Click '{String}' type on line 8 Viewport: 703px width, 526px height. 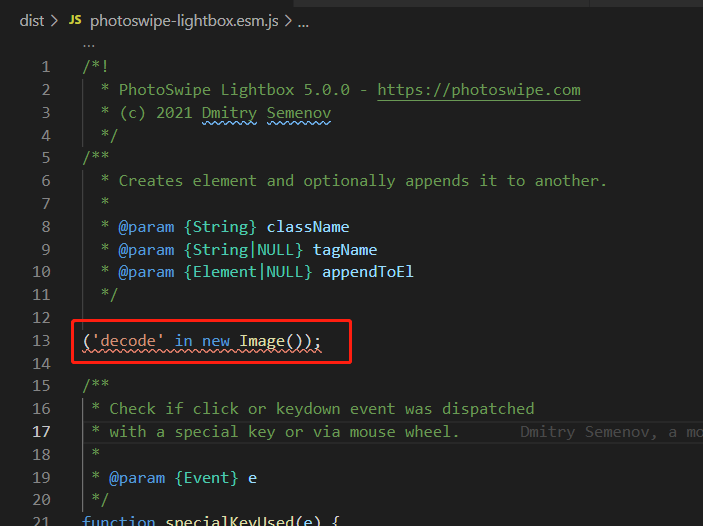coord(220,227)
